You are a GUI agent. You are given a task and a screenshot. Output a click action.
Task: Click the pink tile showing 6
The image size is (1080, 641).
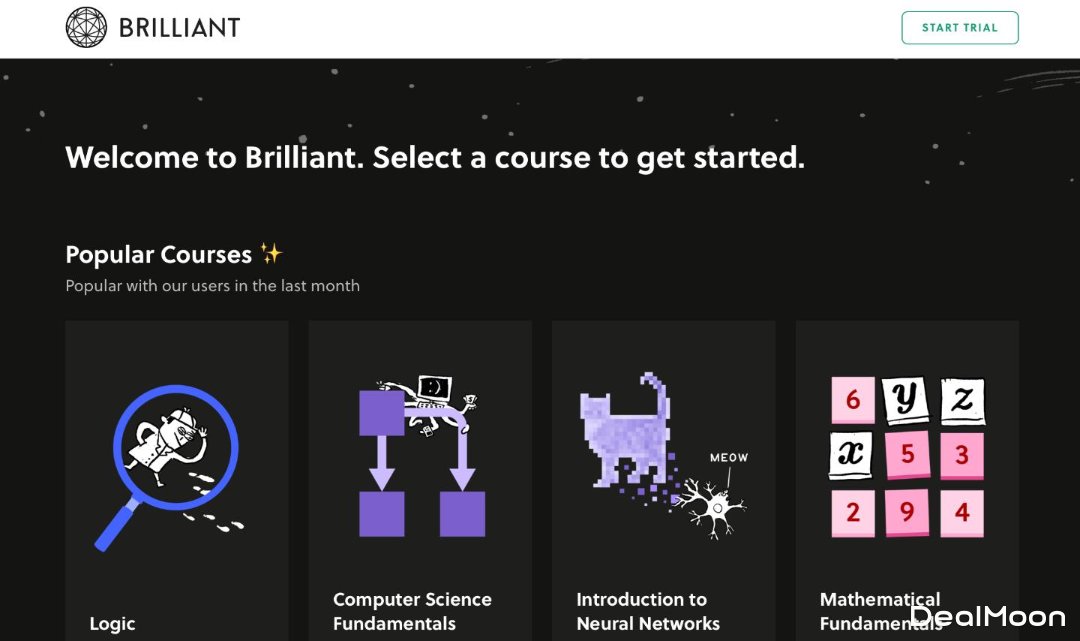coord(853,400)
